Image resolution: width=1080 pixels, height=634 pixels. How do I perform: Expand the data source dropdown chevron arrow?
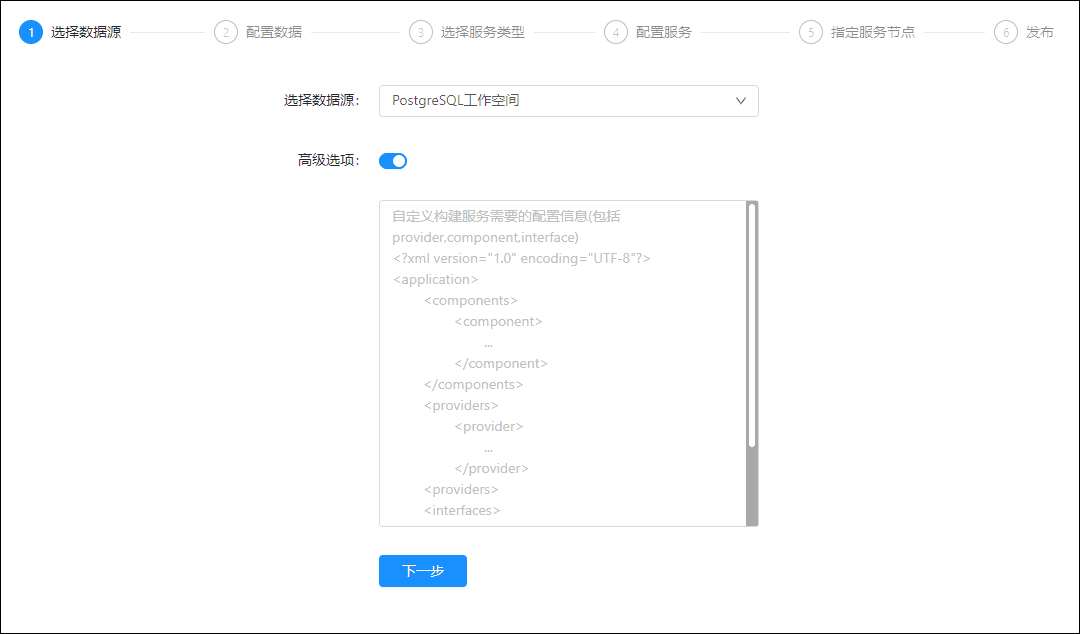[x=741, y=101]
